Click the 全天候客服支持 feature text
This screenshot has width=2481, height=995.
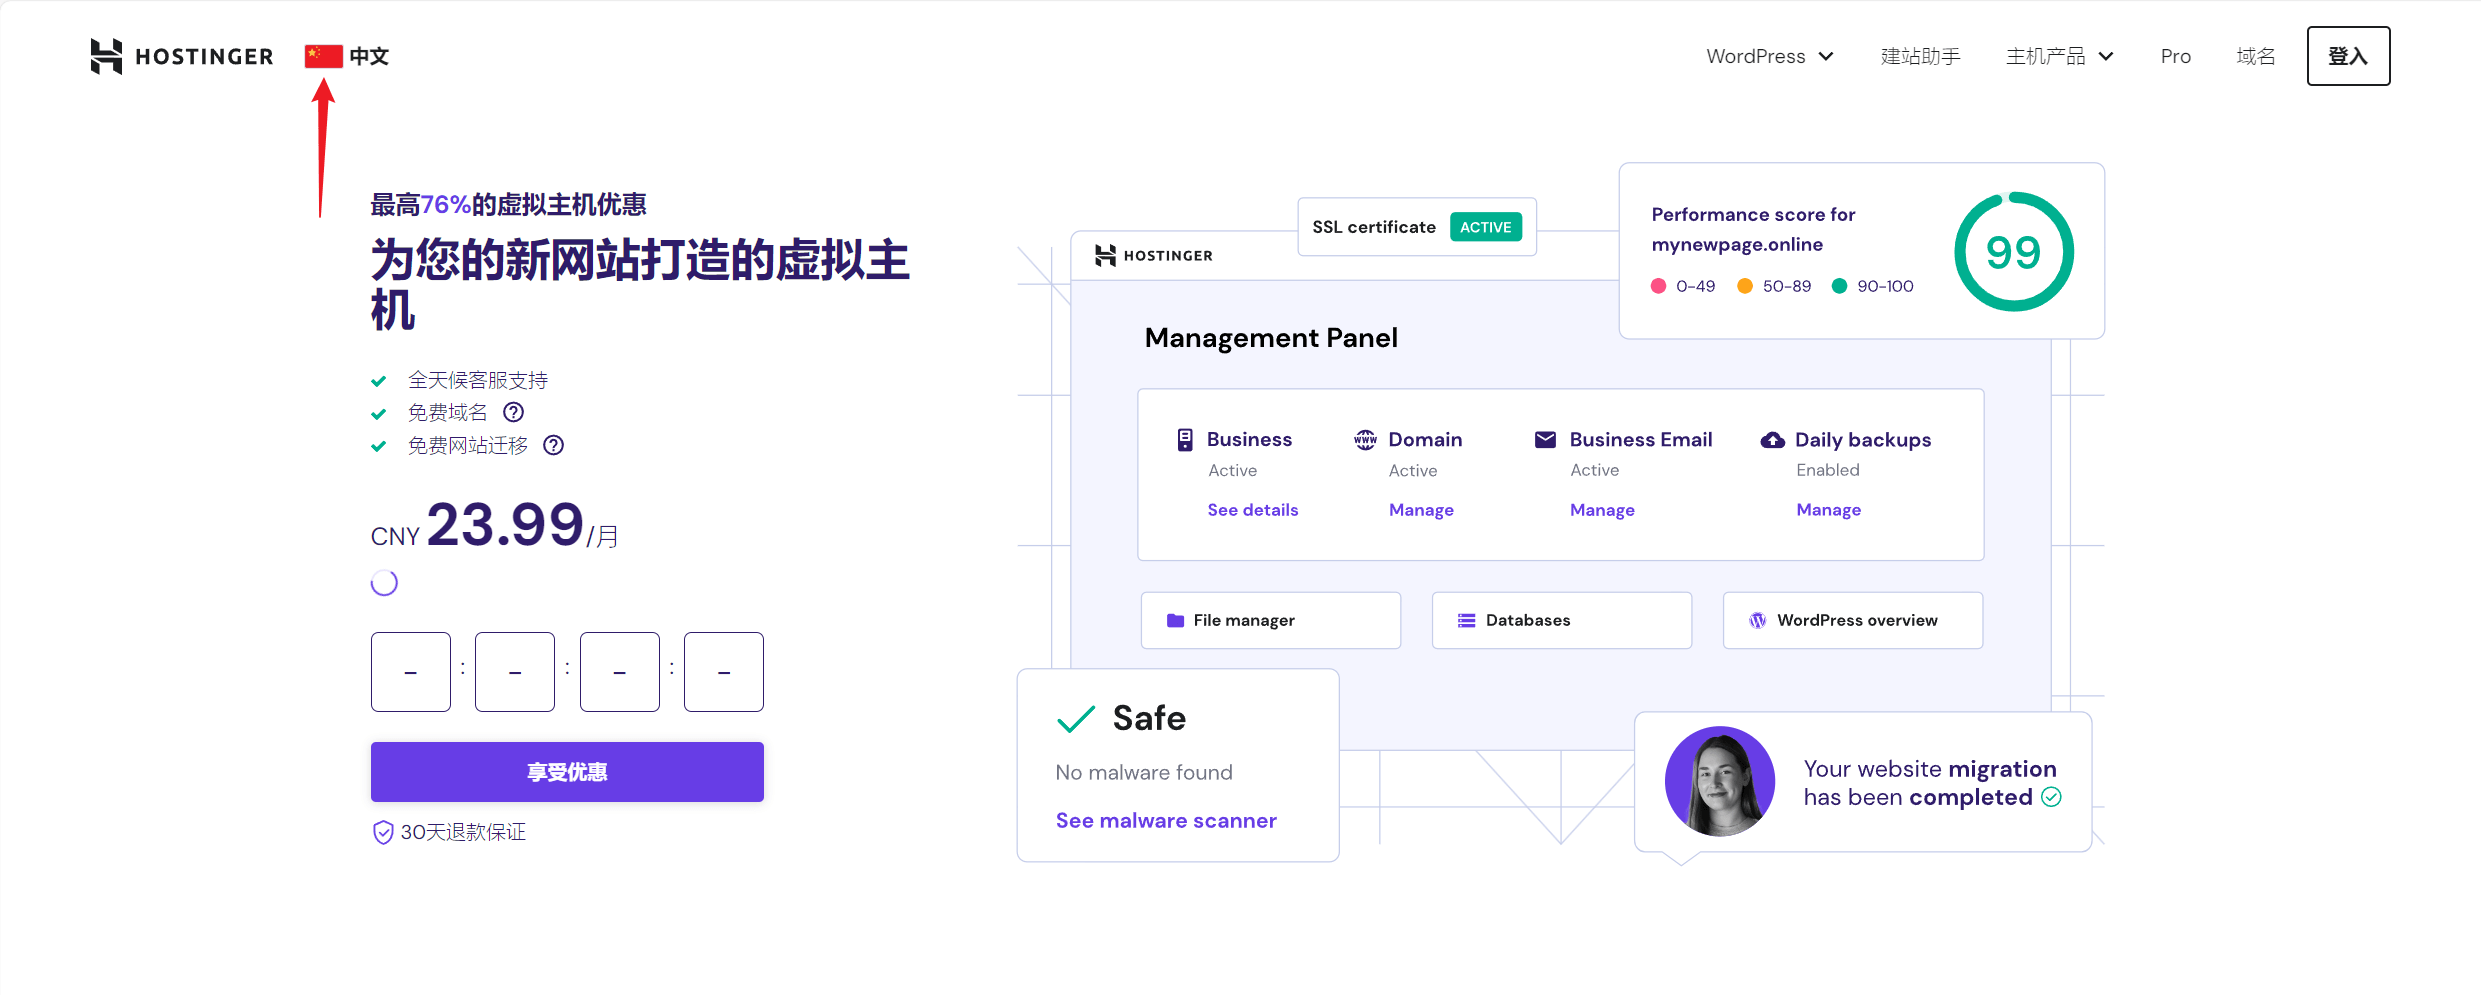478,380
